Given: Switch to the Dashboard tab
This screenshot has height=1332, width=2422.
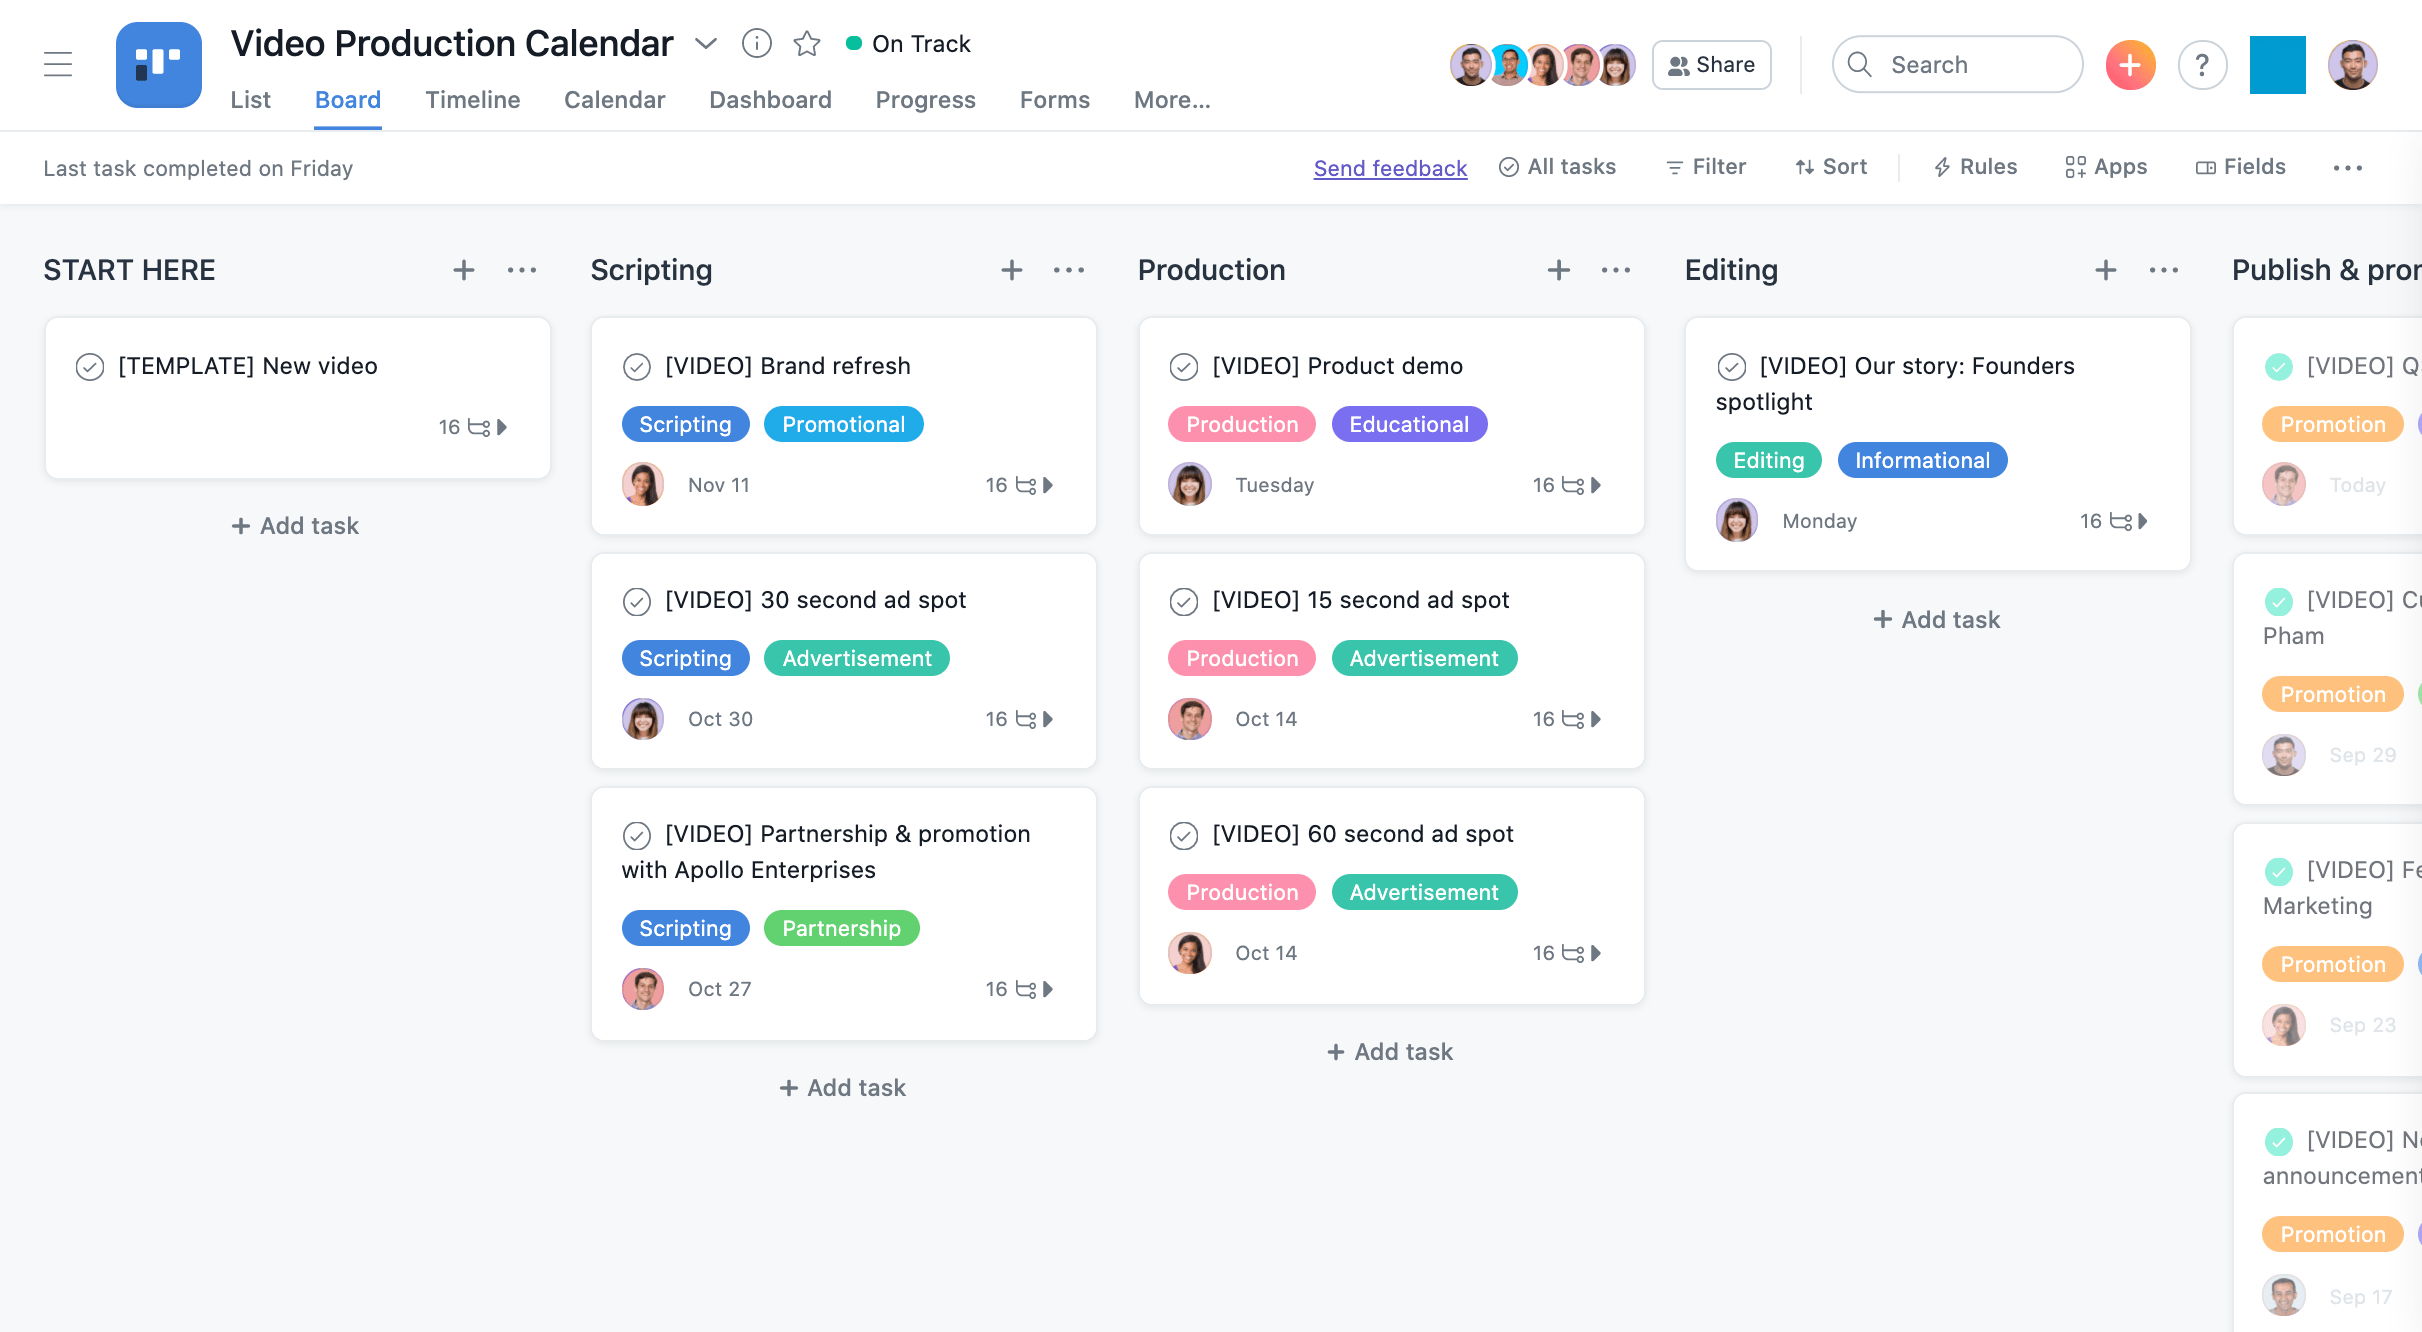Looking at the screenshot, I should (x=771, y=100).
